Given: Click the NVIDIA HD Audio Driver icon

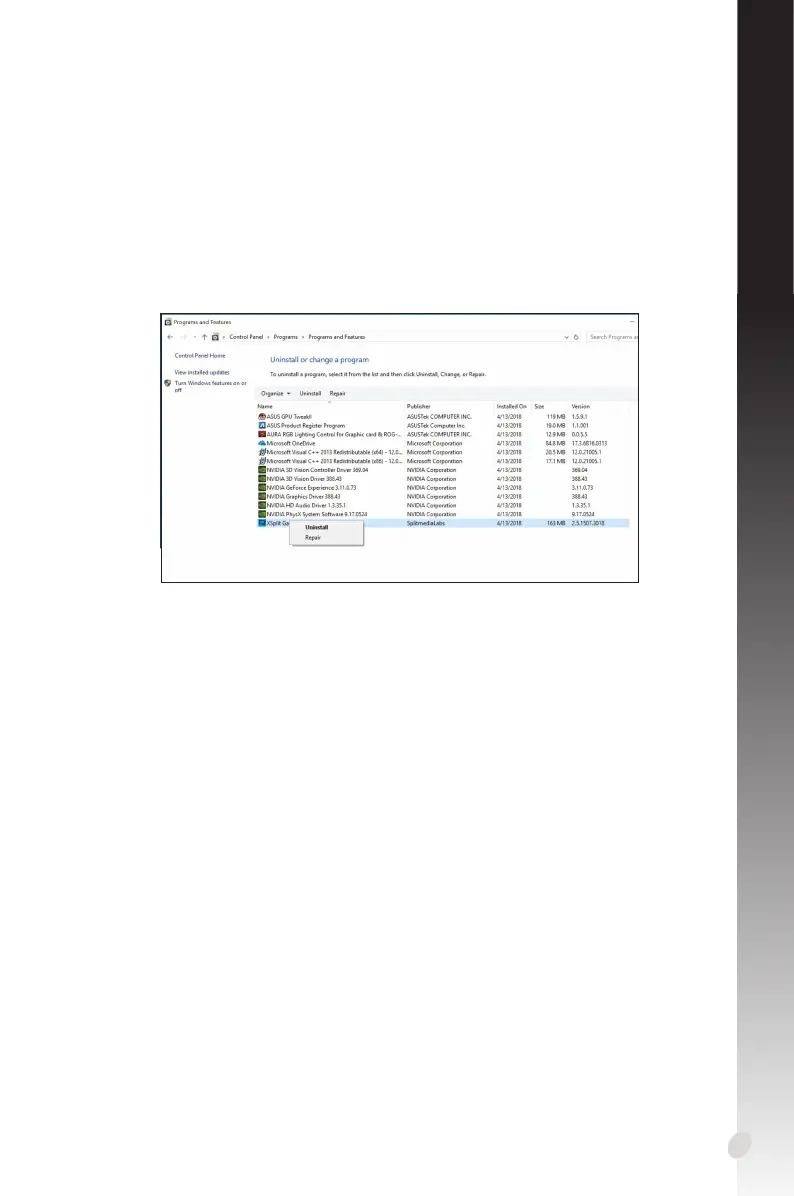Looking at the screenshot, I should (262, 506).
